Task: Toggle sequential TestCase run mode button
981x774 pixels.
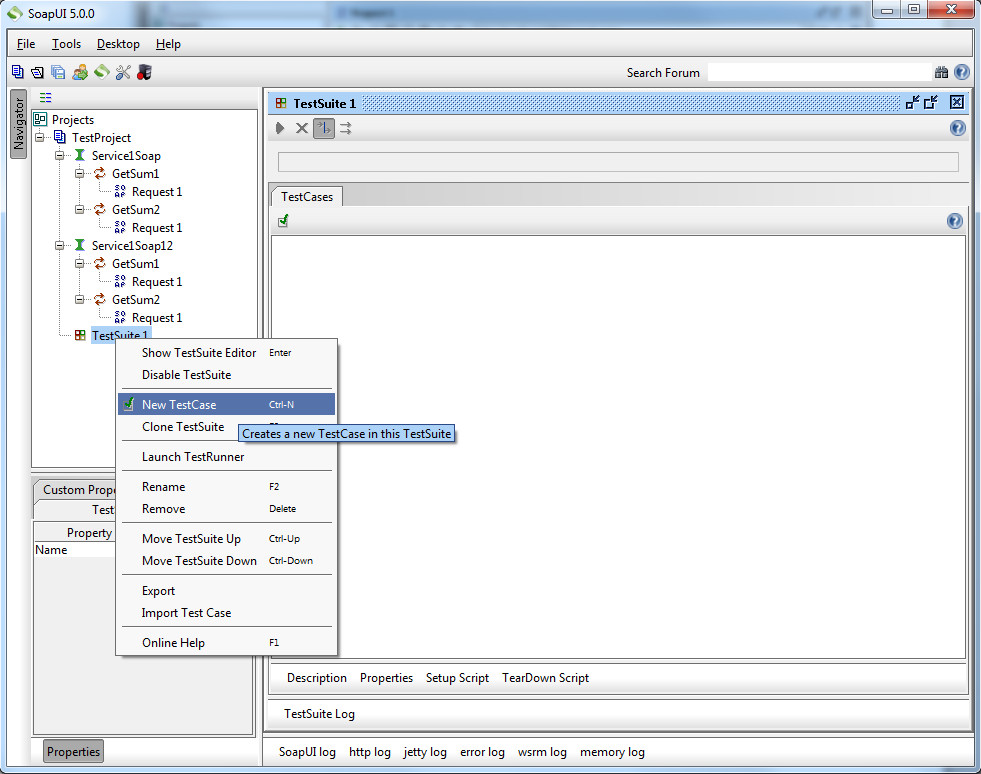Action: (x=323, y=128)
